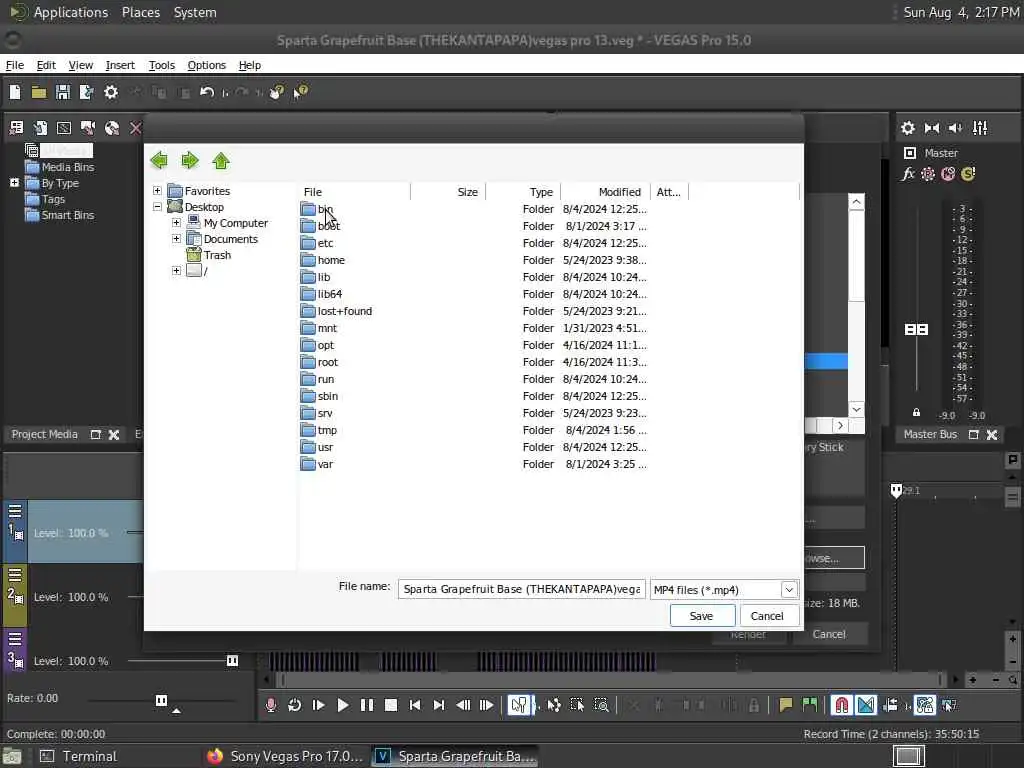Screen dimensions: 1024x768
Task: Click Cancel in the file dialog
Action: [x=768, y=616]
